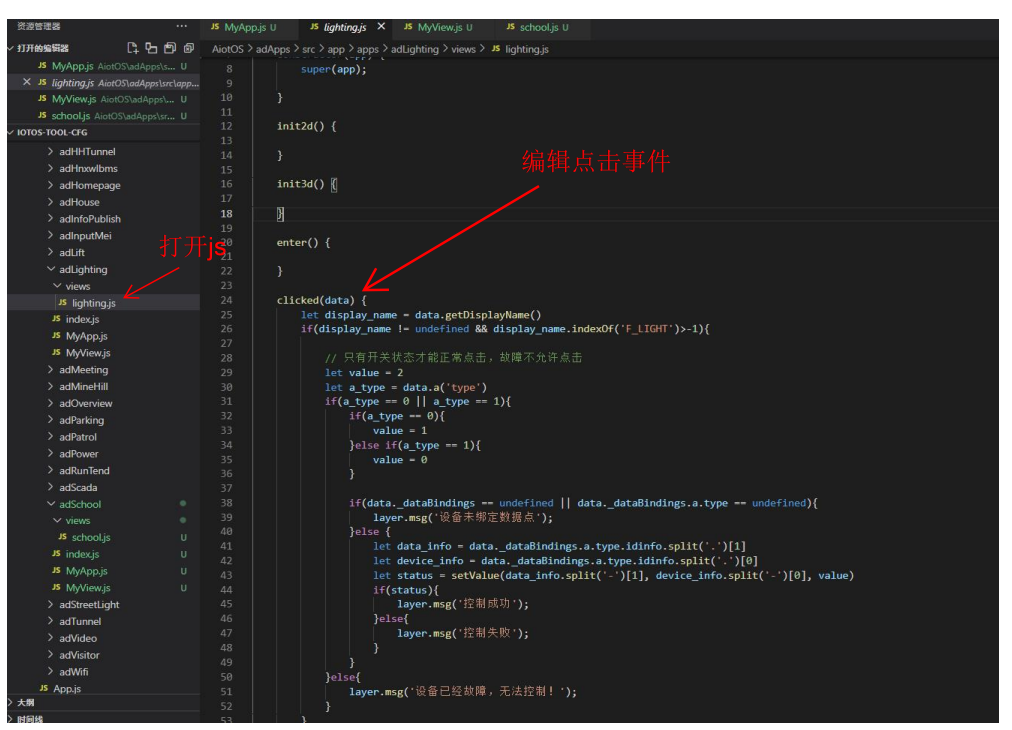Open school.js in the adSchool views folder
Image resolution: width=1012 pixels, height=730 pixels.
(x=90, y=537)
